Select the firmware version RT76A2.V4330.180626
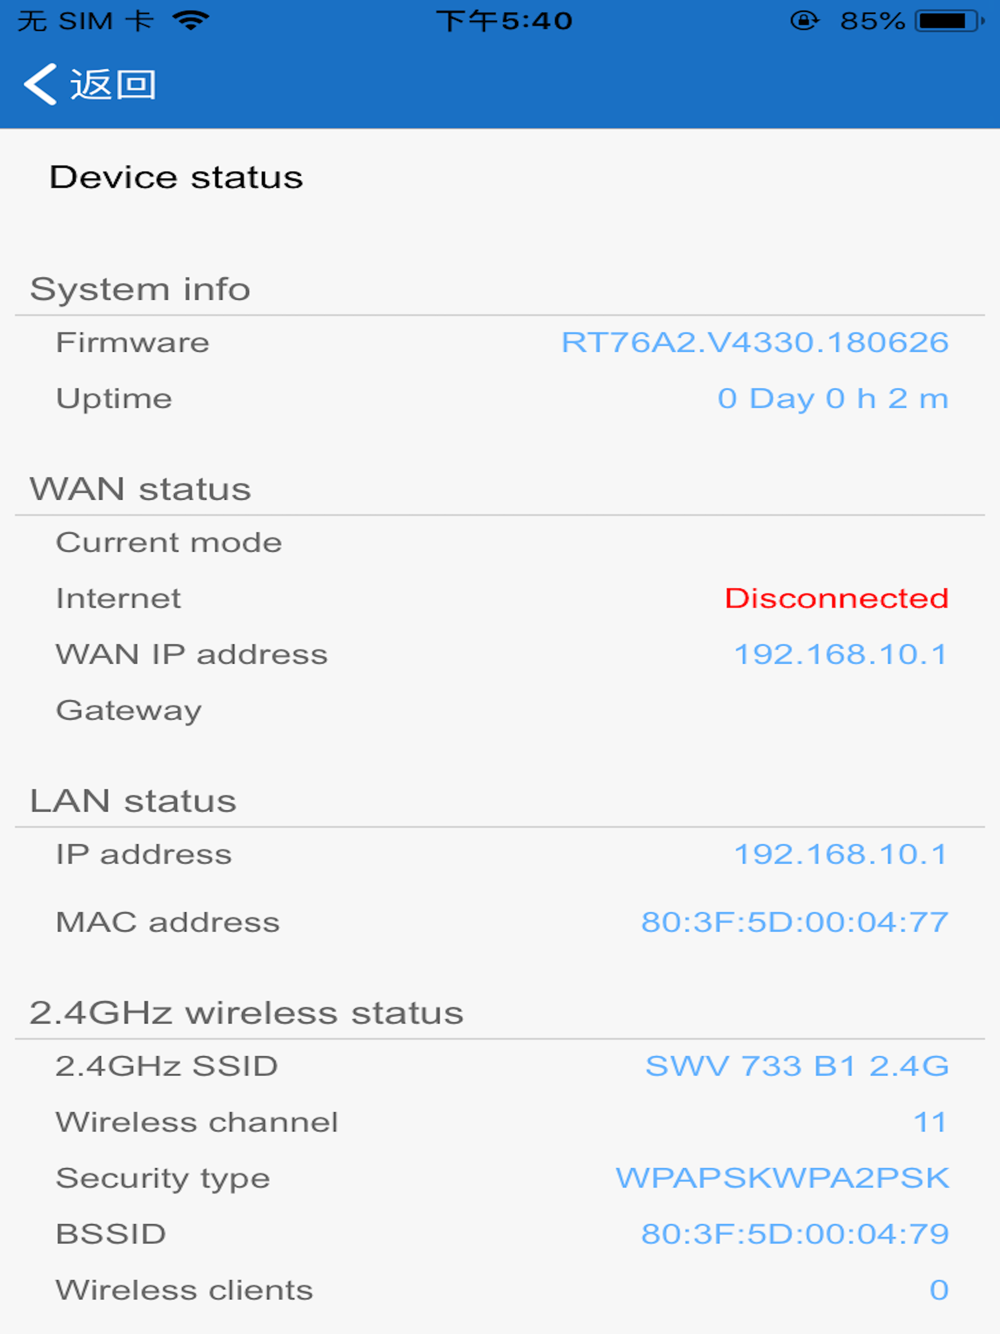Image resolution: width=1000 pixels, height=1334 pixels. [x=754, y=342]
